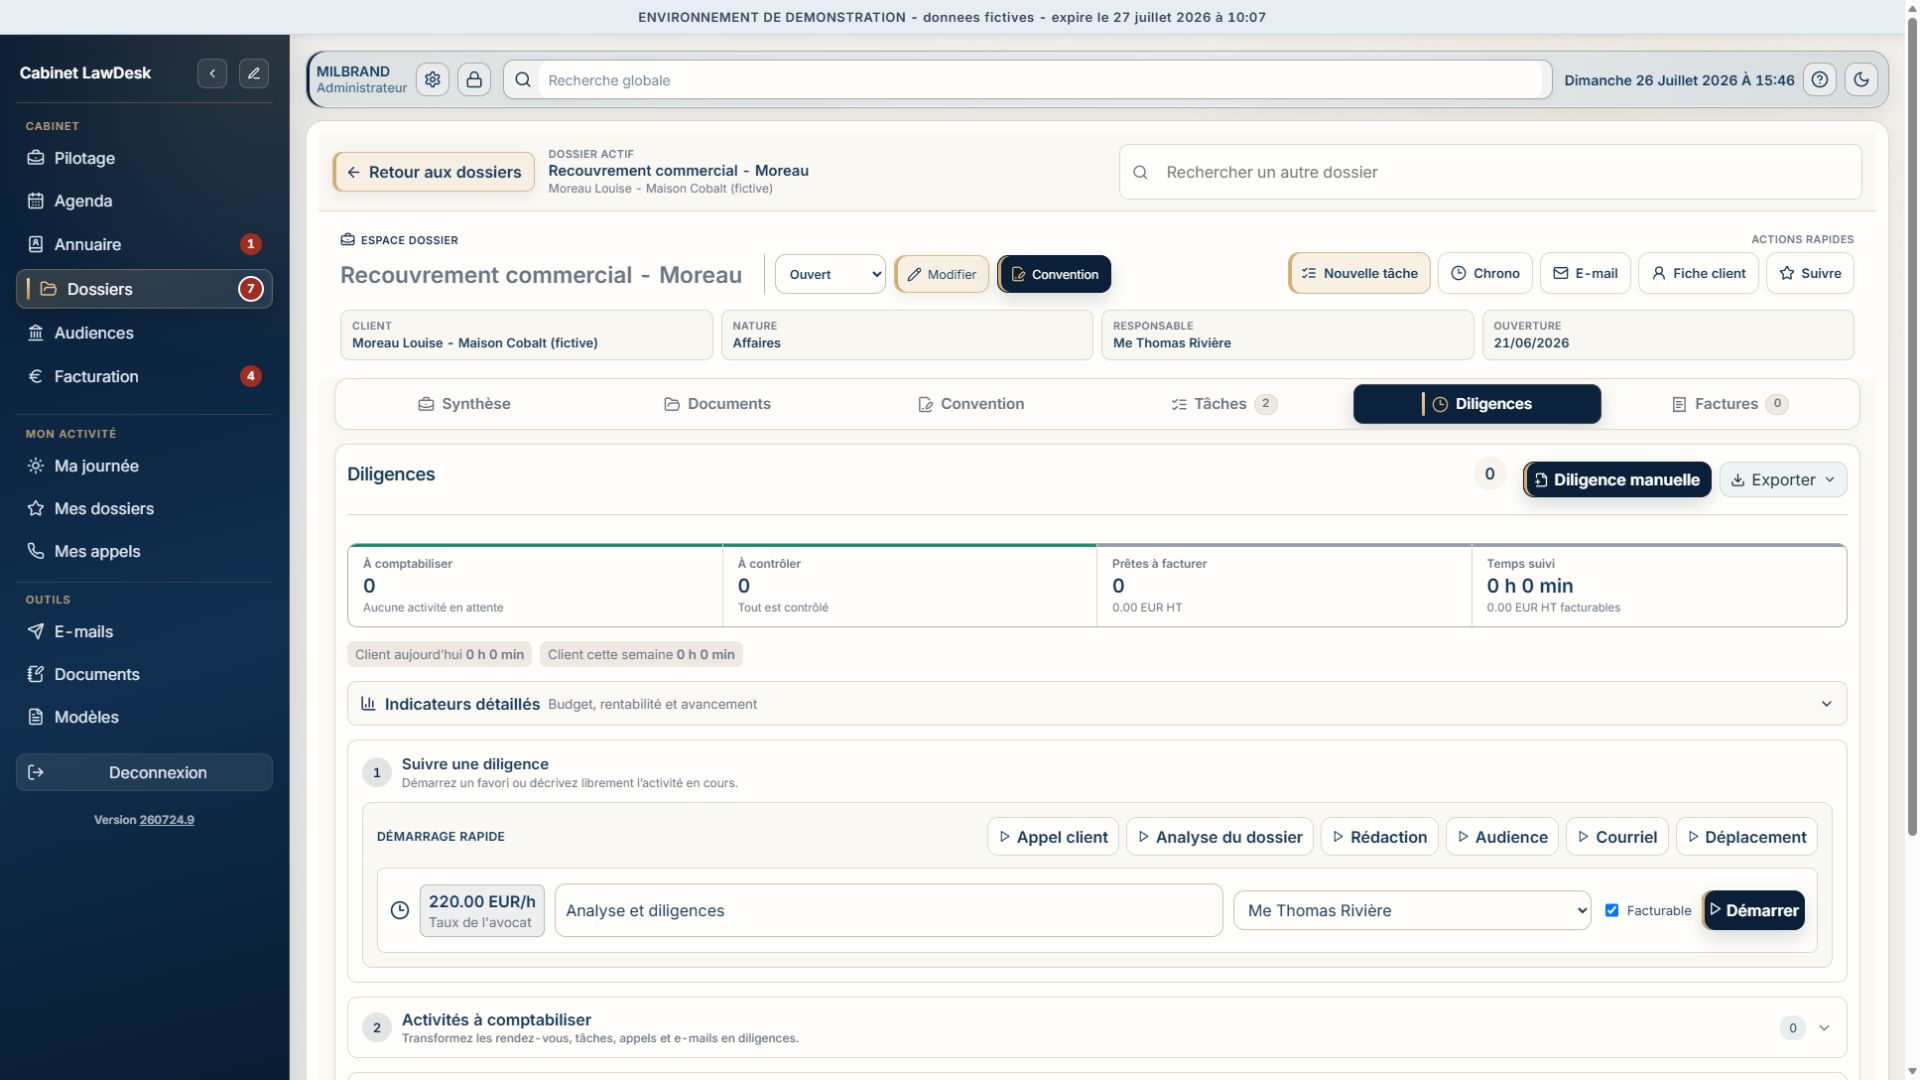Image resolution: width=1920 pixels, height=1080 pixels.
Task: Start quick Rédaction timer
Action: coord(1380,837)
